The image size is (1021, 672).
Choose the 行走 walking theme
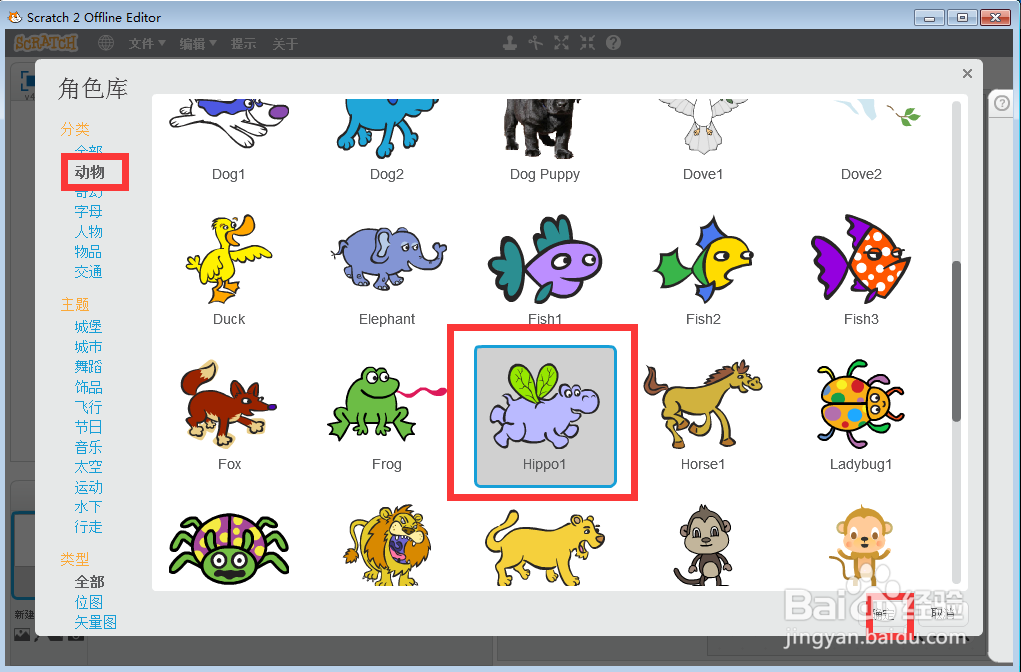click(x=88, y=527)
